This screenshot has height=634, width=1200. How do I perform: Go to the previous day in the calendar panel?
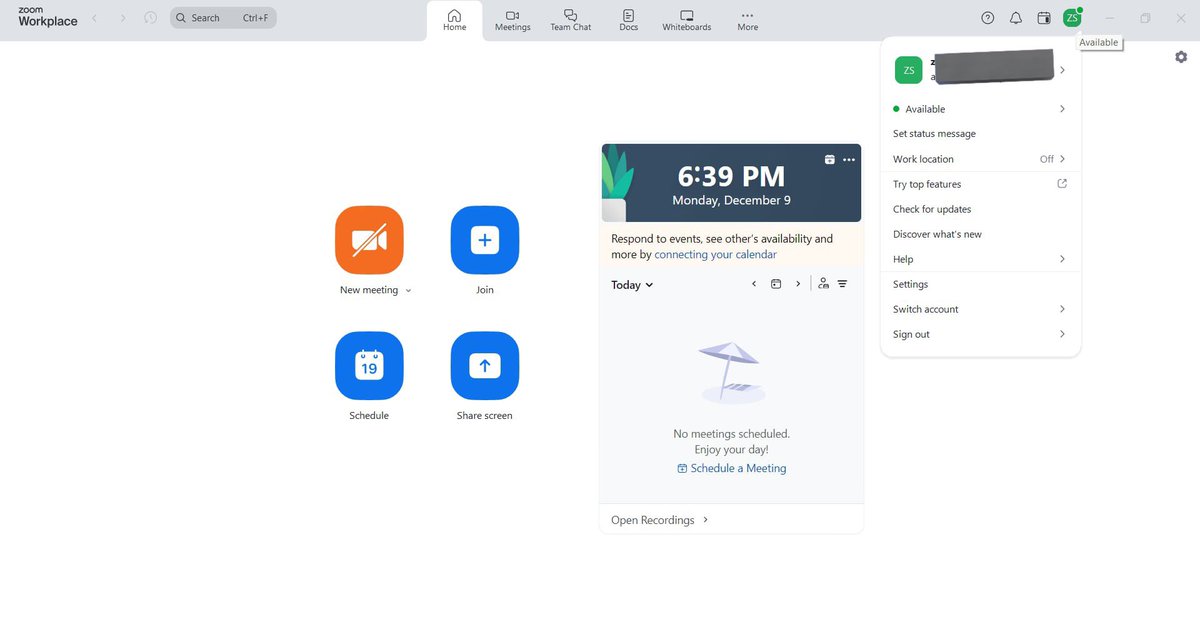(x=754, y=284)
